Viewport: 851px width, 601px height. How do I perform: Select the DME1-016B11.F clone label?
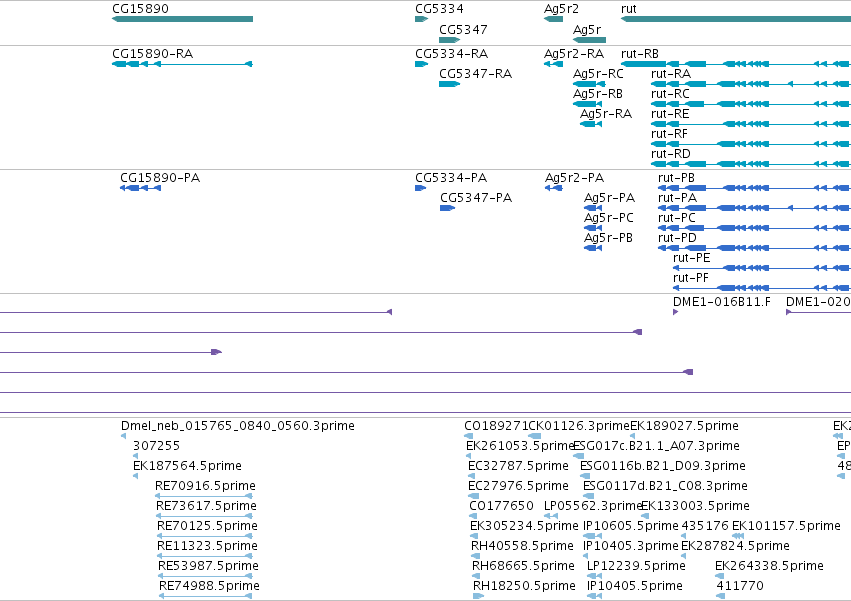[721, 302]
